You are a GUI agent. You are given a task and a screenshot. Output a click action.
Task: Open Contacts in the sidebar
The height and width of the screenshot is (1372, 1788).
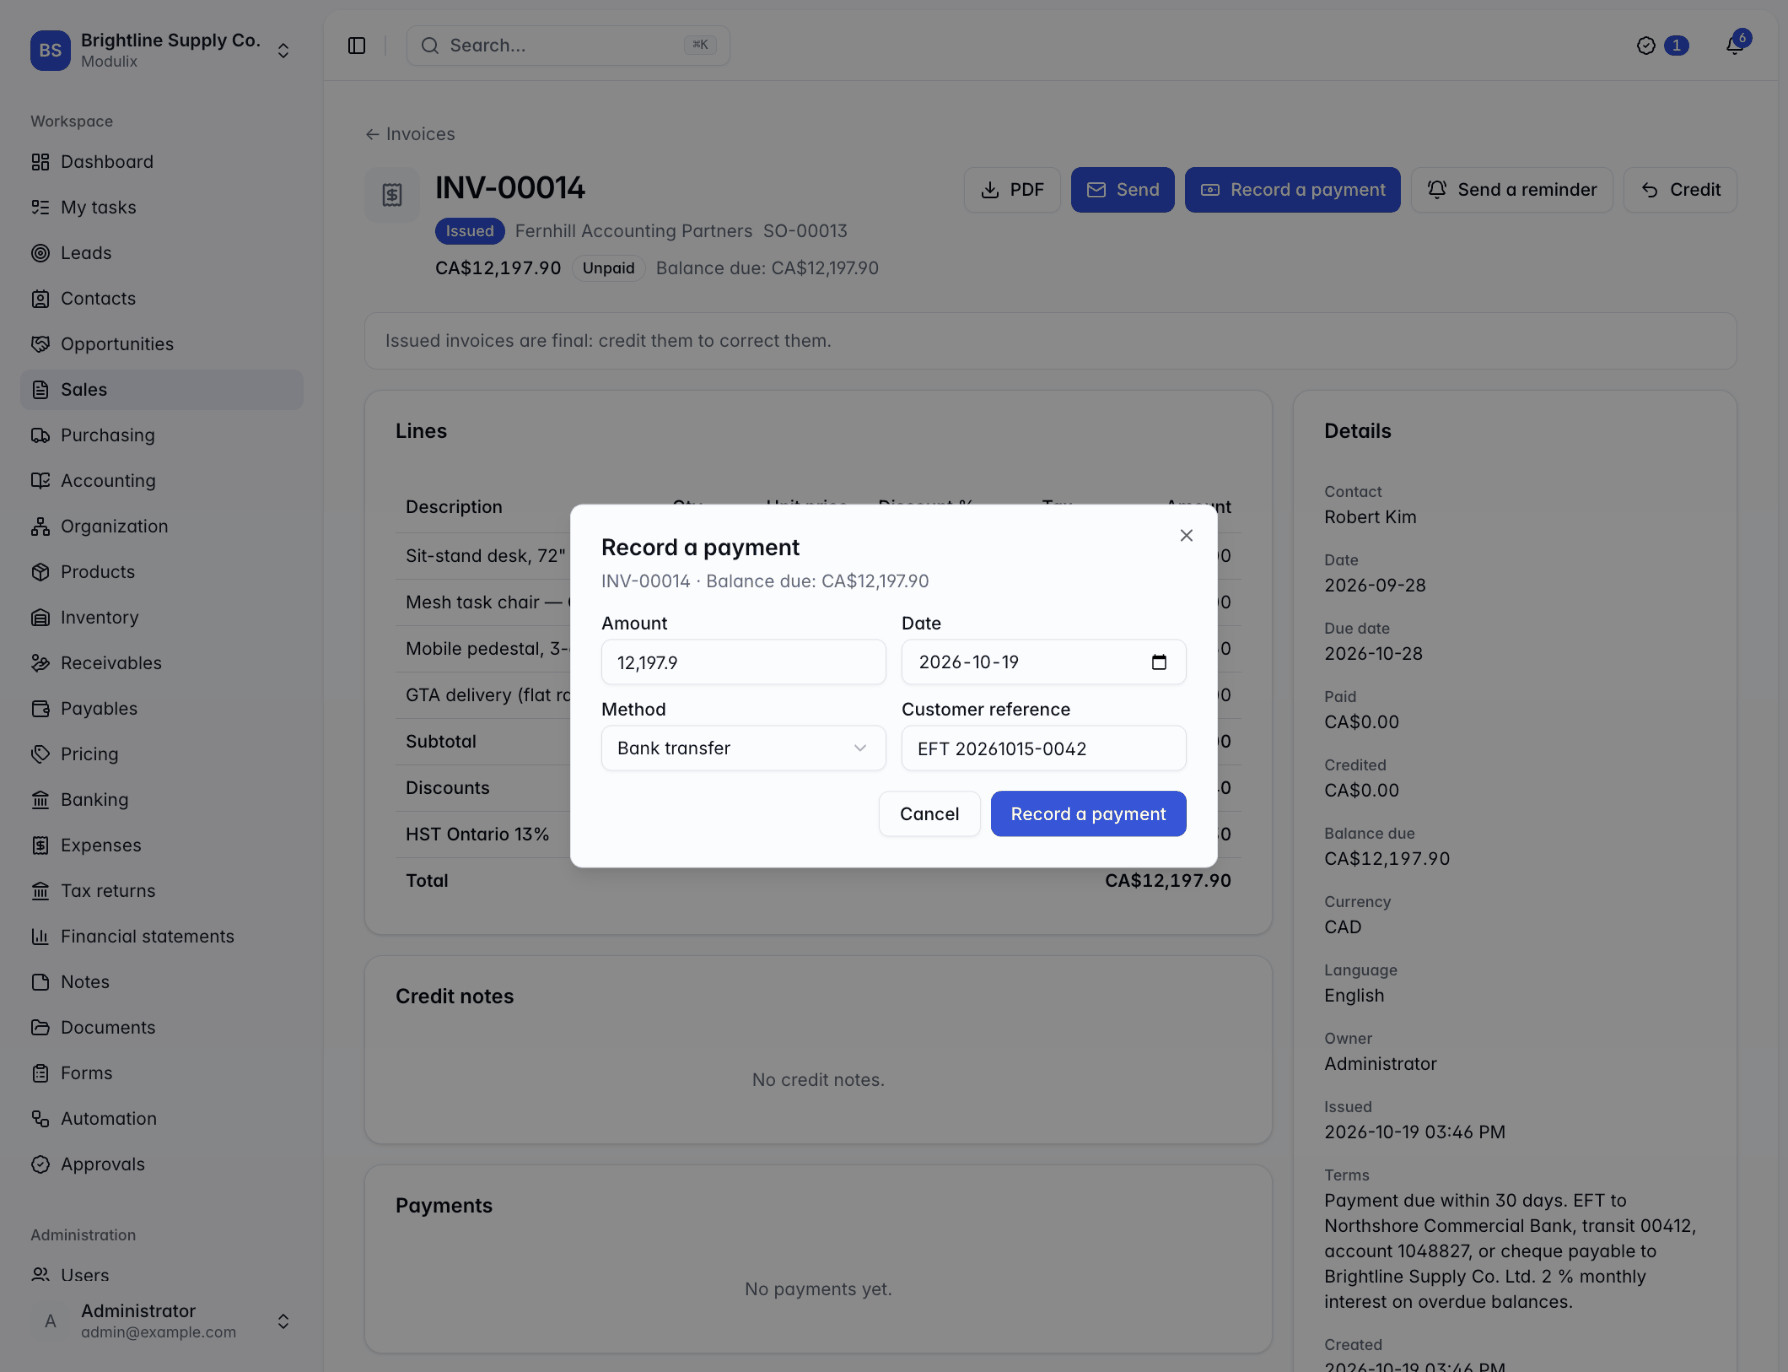pyautogui.click(x=161, y=298)
